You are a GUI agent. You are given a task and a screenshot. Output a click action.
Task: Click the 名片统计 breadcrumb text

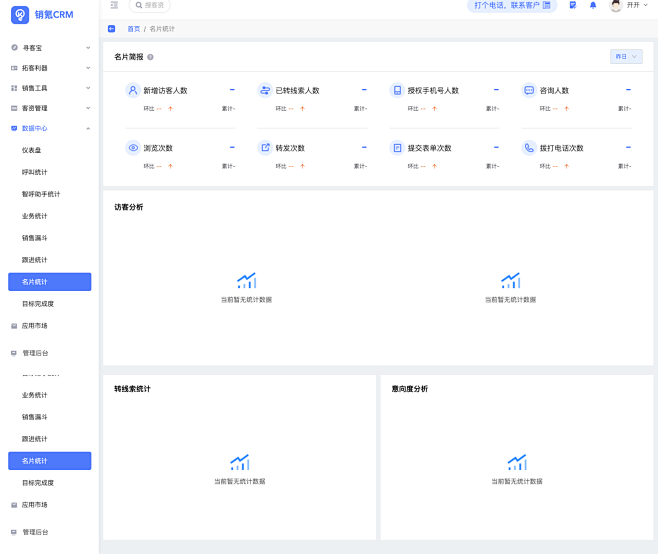pos(162,29)
